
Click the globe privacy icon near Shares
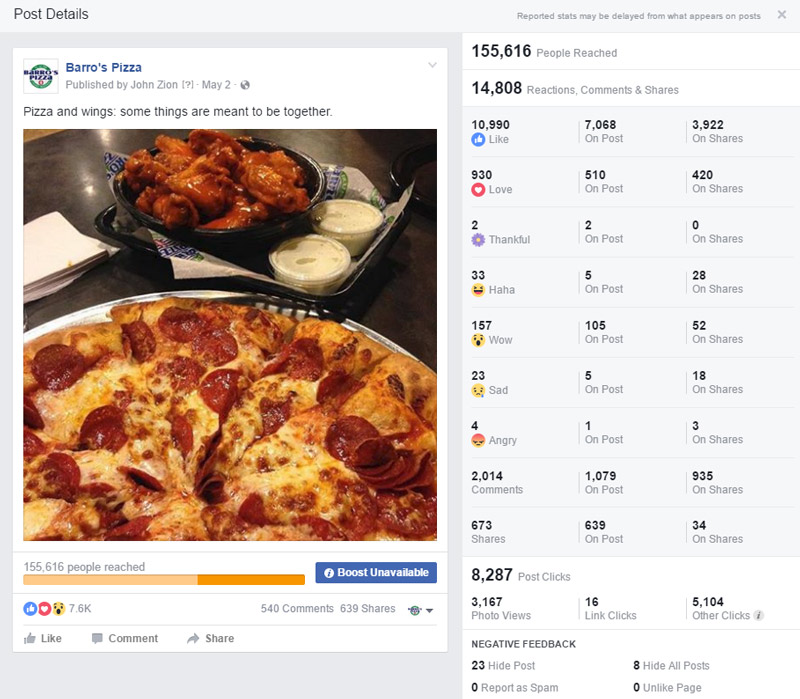click(415, 610)
